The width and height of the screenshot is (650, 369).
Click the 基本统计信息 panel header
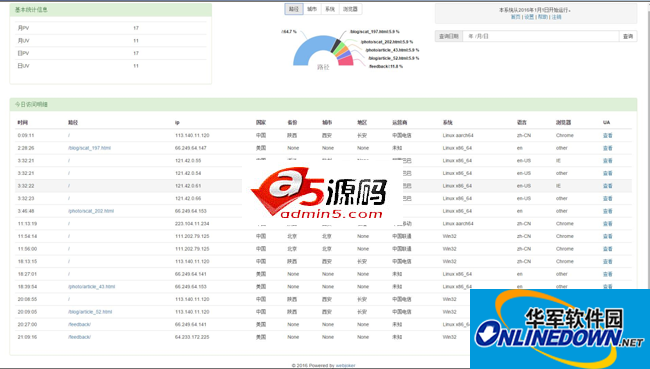(111, 10)
